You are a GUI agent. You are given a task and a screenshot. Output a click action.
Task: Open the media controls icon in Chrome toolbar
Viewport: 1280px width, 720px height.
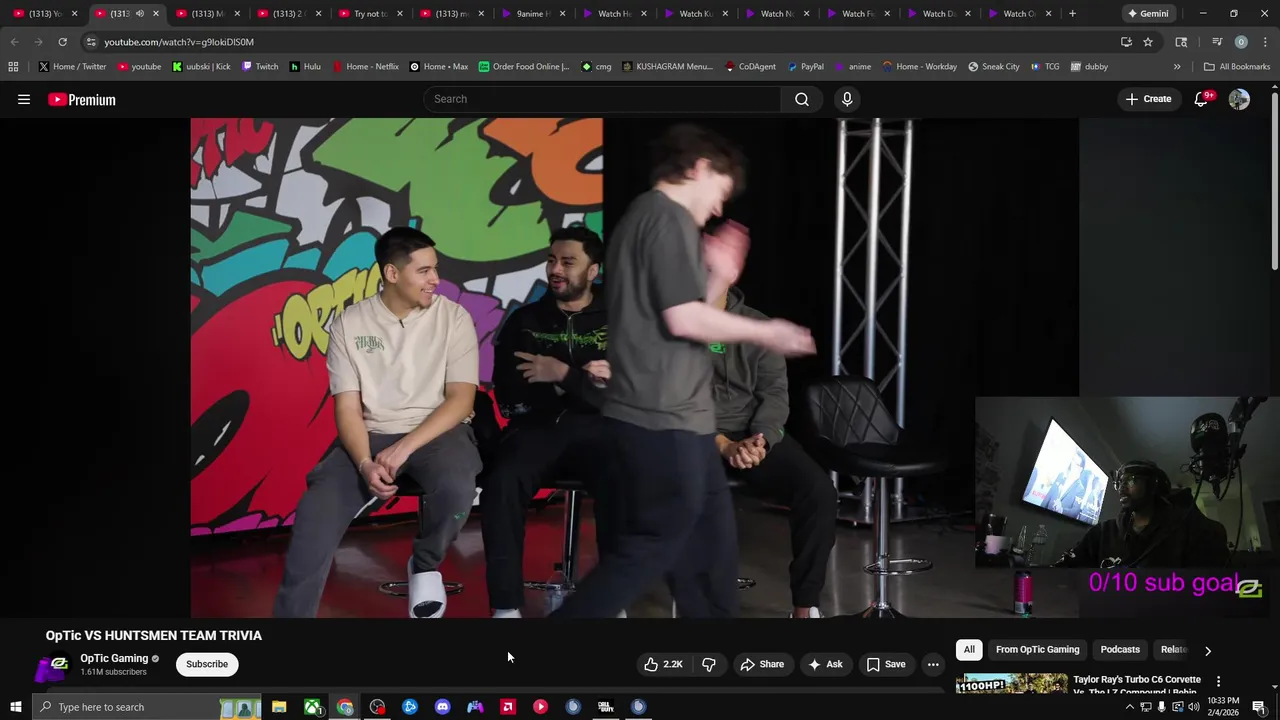point(1217,42)
